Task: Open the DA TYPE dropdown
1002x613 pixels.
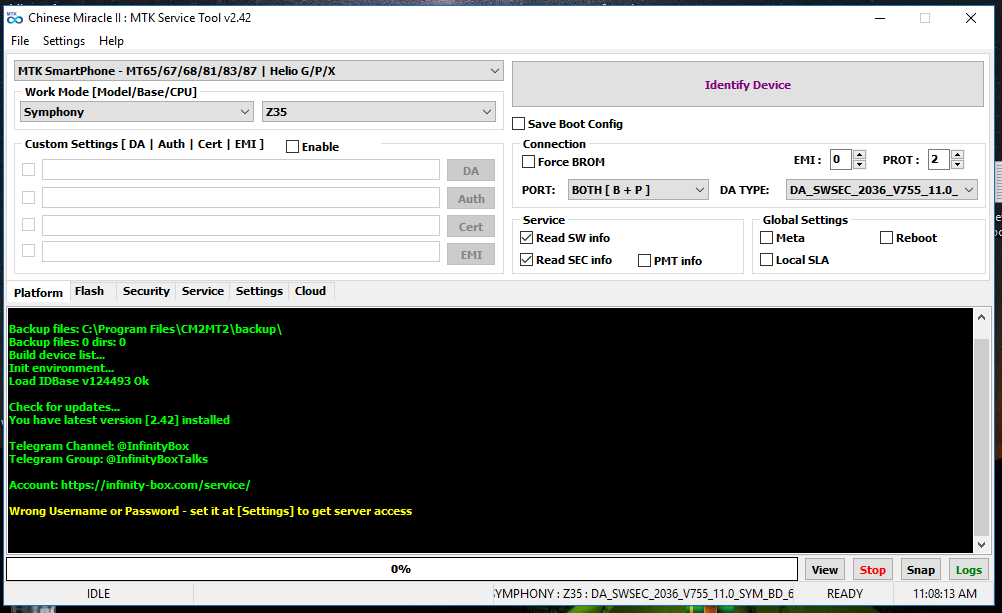Action: click(881, 190)
